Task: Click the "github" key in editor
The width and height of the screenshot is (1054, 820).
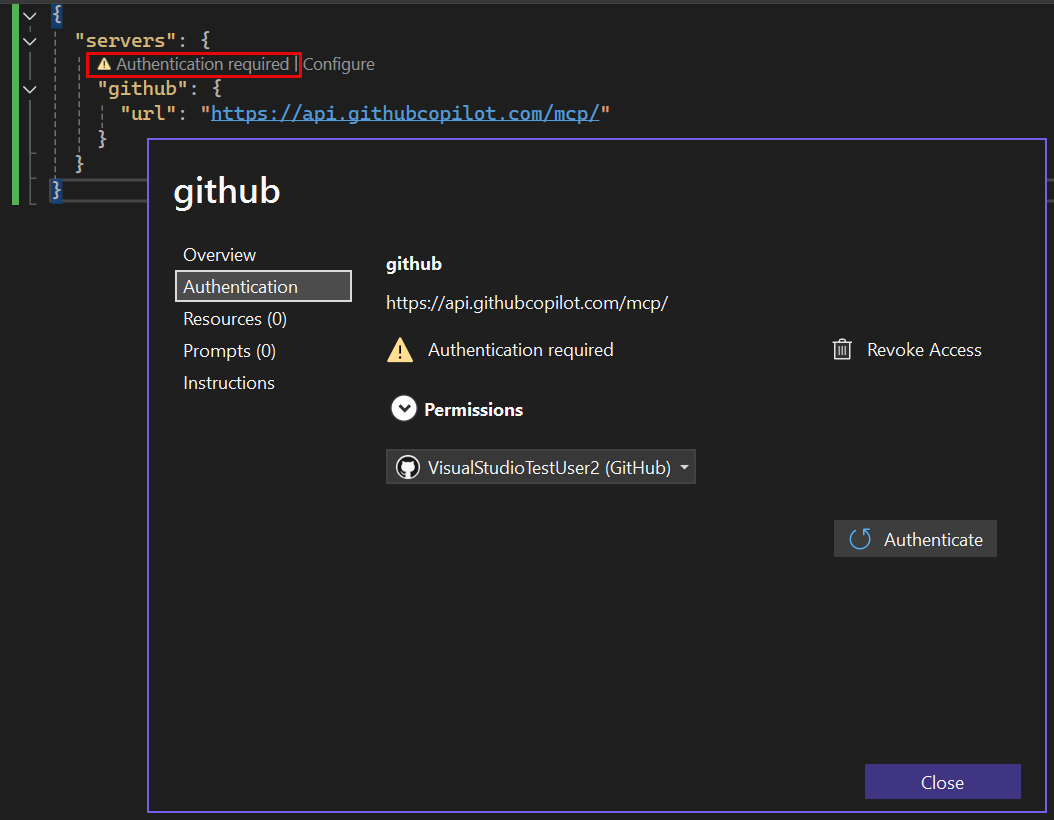Action: point(143,89)
